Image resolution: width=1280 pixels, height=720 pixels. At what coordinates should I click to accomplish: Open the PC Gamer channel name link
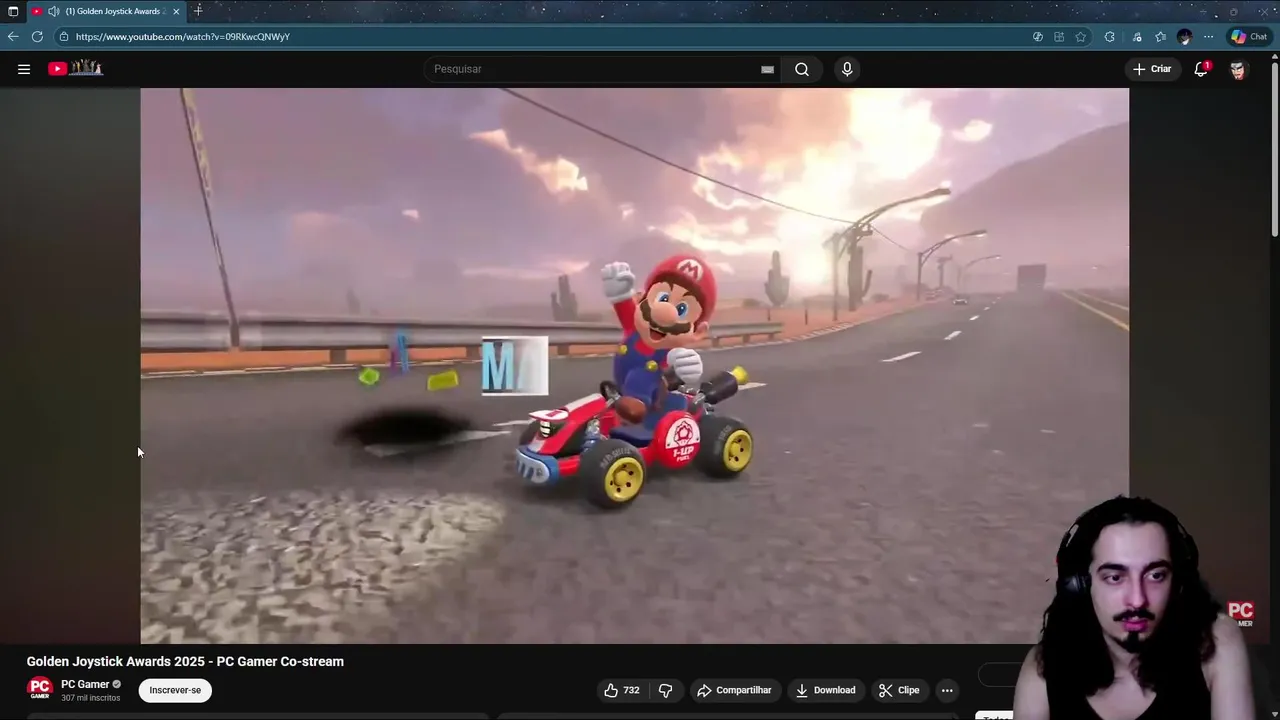click(x=85, y=684)
